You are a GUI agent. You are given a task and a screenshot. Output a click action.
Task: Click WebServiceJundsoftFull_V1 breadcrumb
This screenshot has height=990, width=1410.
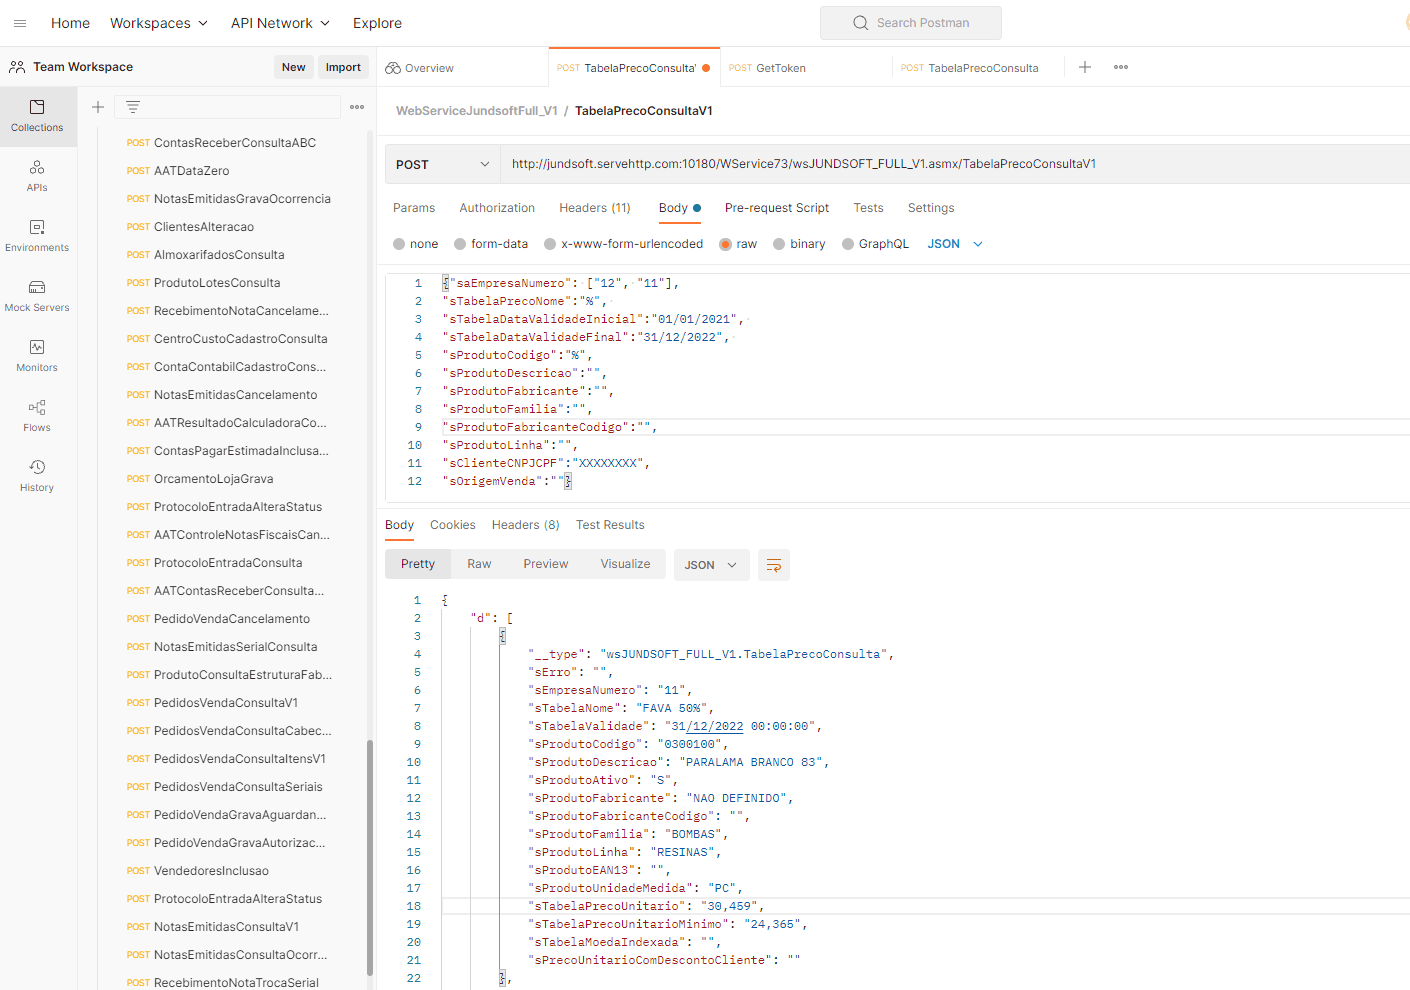477,111
